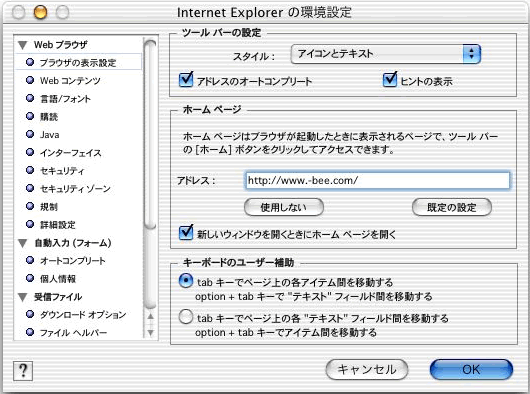Click the sidebar scrollbar thumb
The width and height of the screenshot is (530, 394).
click(x=150, y=134)
